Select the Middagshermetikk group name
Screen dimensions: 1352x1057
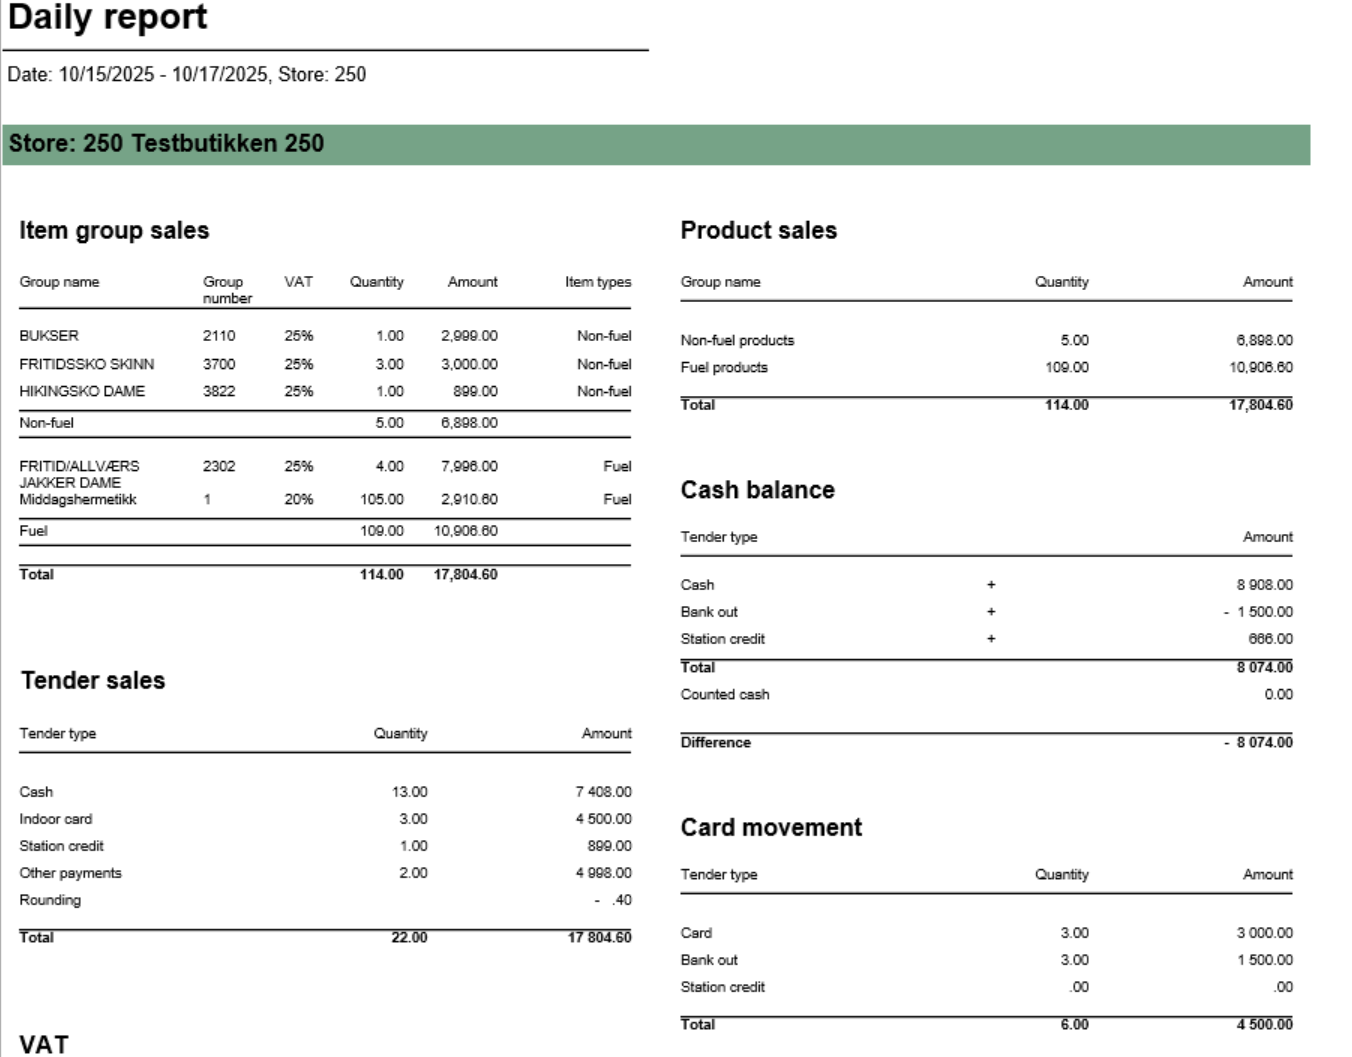click(x=78, y=499)
